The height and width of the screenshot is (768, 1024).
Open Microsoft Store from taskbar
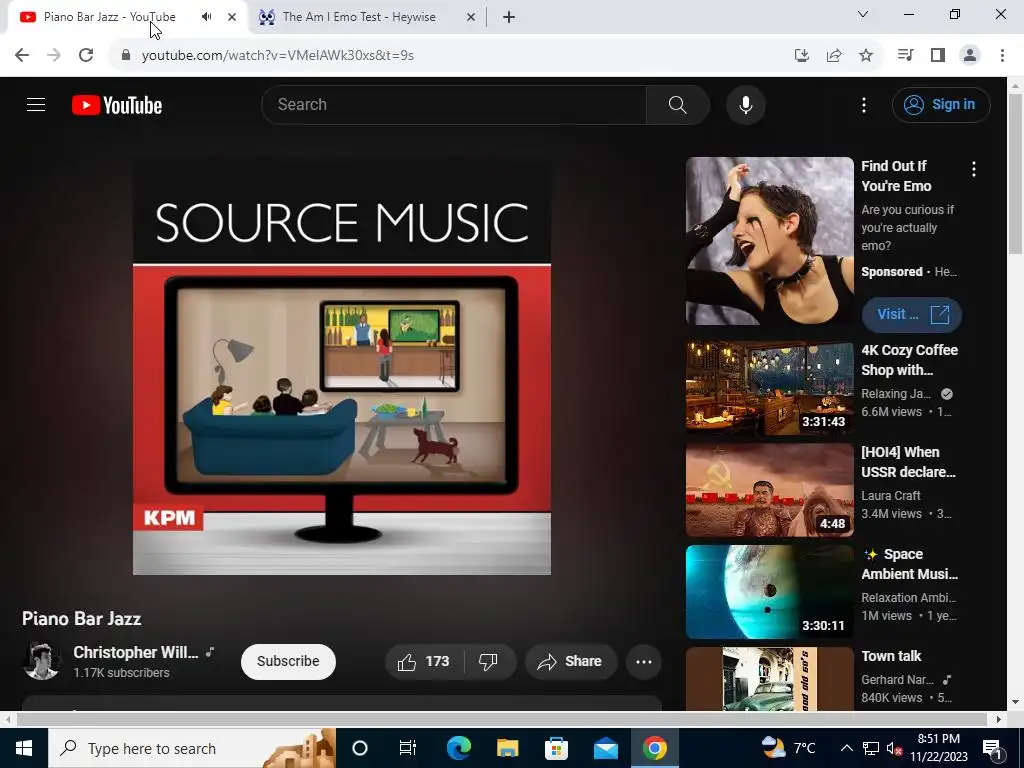click(x=556, y=748)
